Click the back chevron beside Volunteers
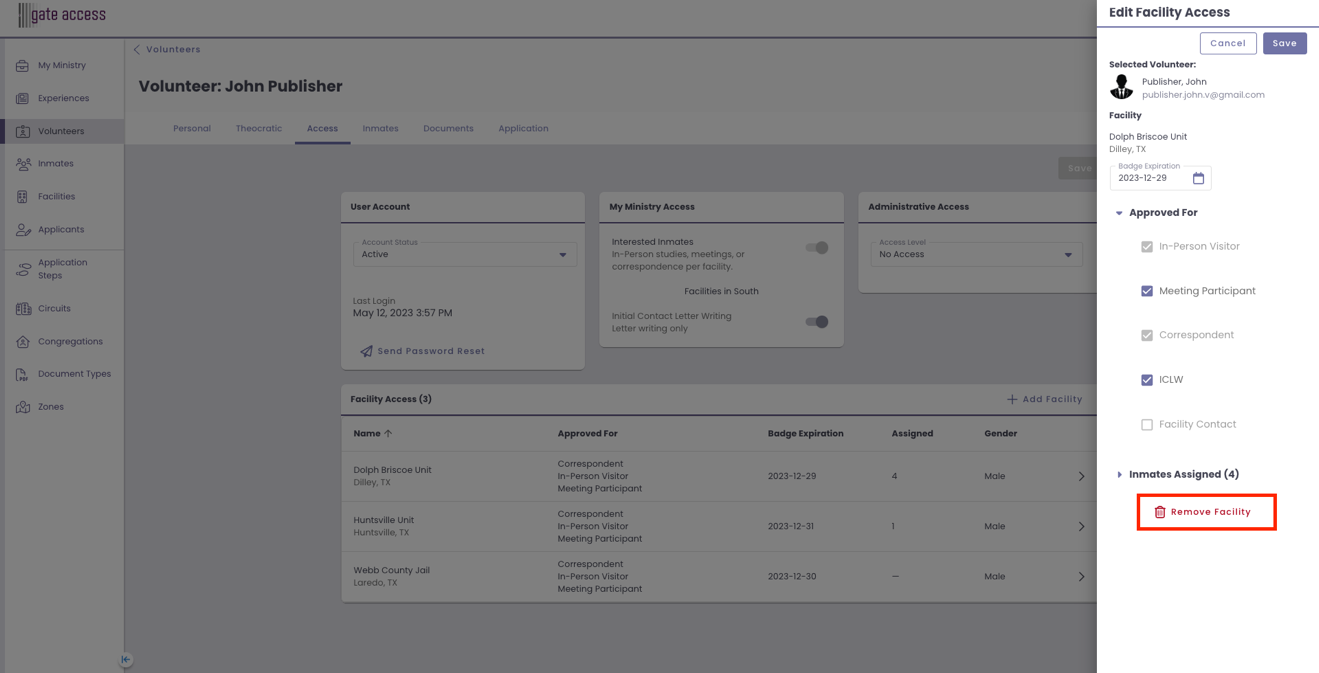Viewport: 1319px width, 673px height. (137, 49)
